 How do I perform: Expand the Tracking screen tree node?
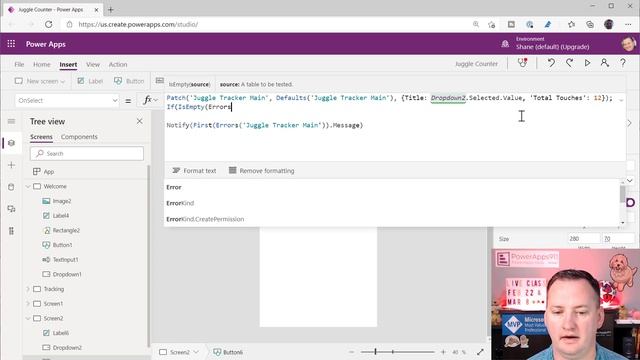(x=28, y=289)
